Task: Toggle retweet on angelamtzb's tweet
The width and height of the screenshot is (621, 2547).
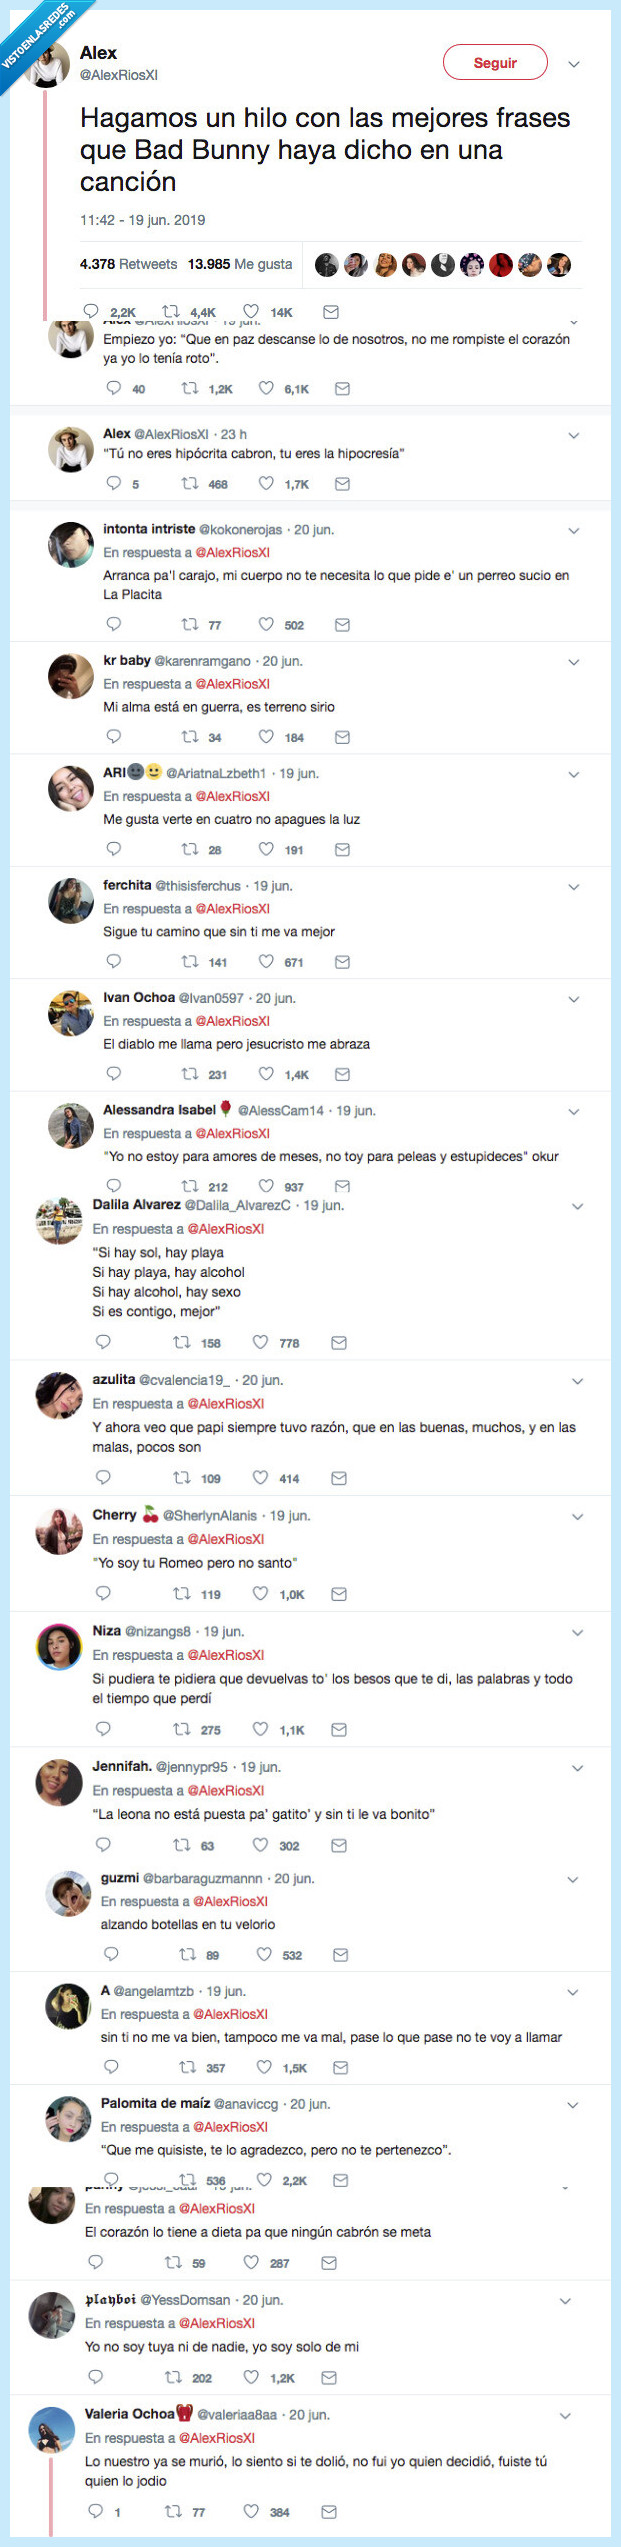Action: 187,2067
